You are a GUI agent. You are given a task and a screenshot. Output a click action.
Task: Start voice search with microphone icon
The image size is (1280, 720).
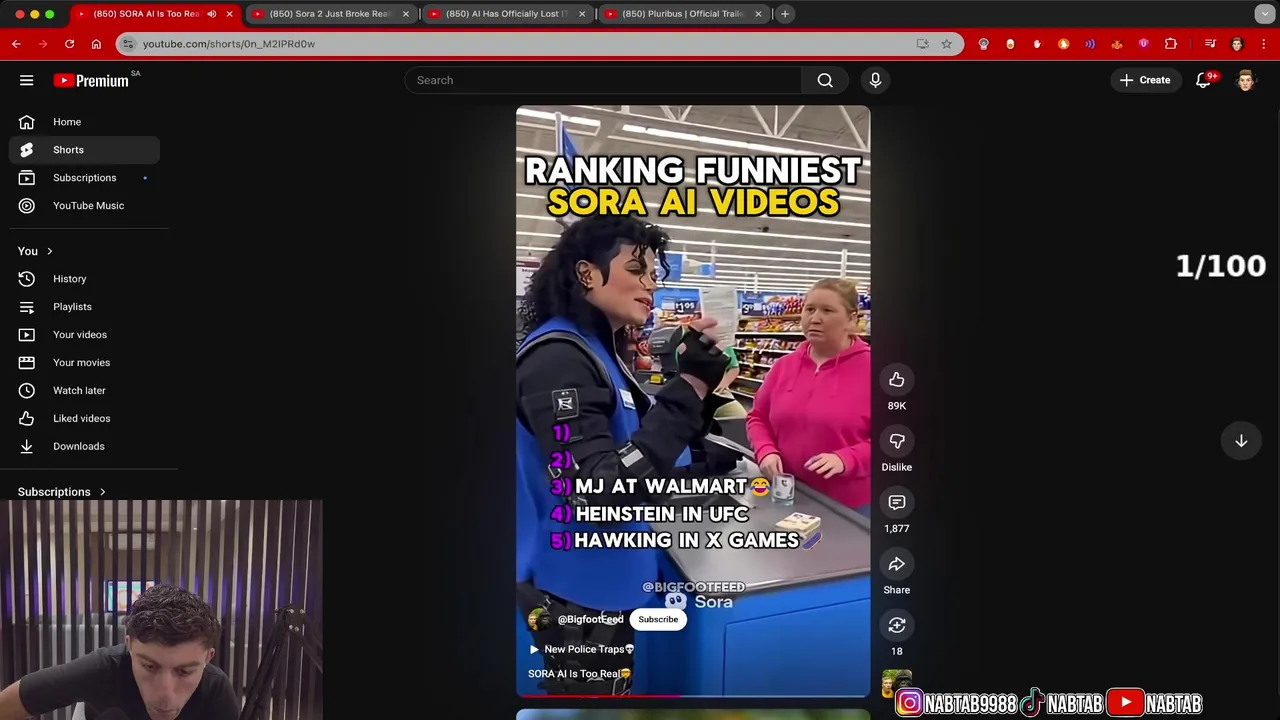(x=875, y=80)
